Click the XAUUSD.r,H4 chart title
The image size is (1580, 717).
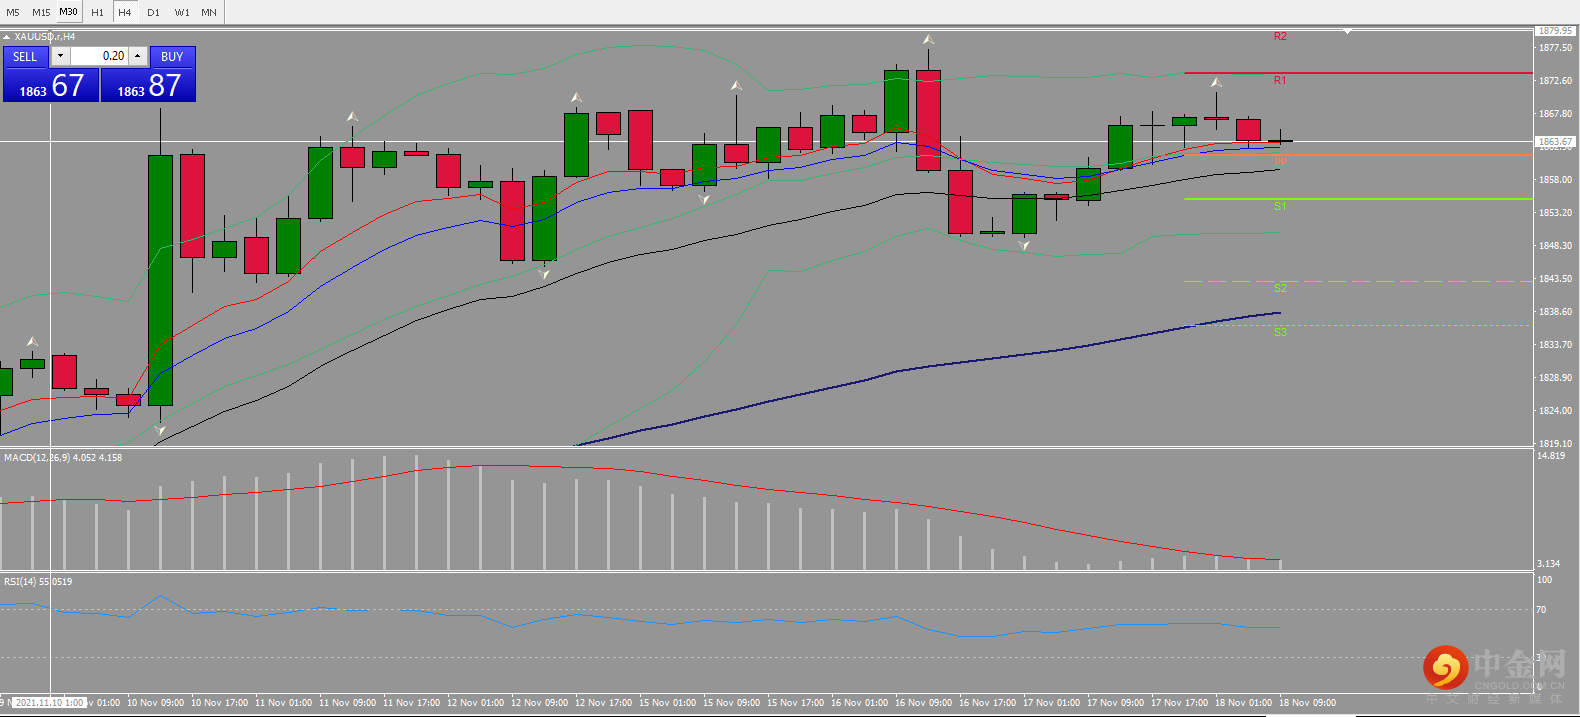44,37
